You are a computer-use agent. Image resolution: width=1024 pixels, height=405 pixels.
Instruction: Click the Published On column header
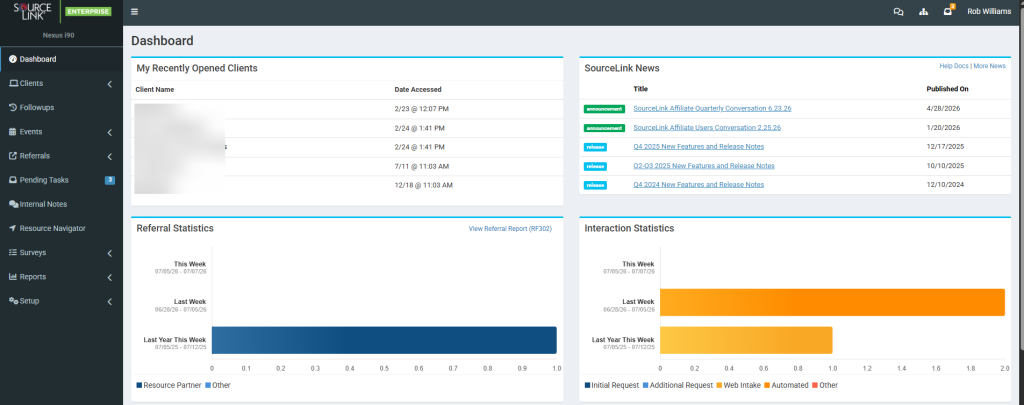pos(948,89)
